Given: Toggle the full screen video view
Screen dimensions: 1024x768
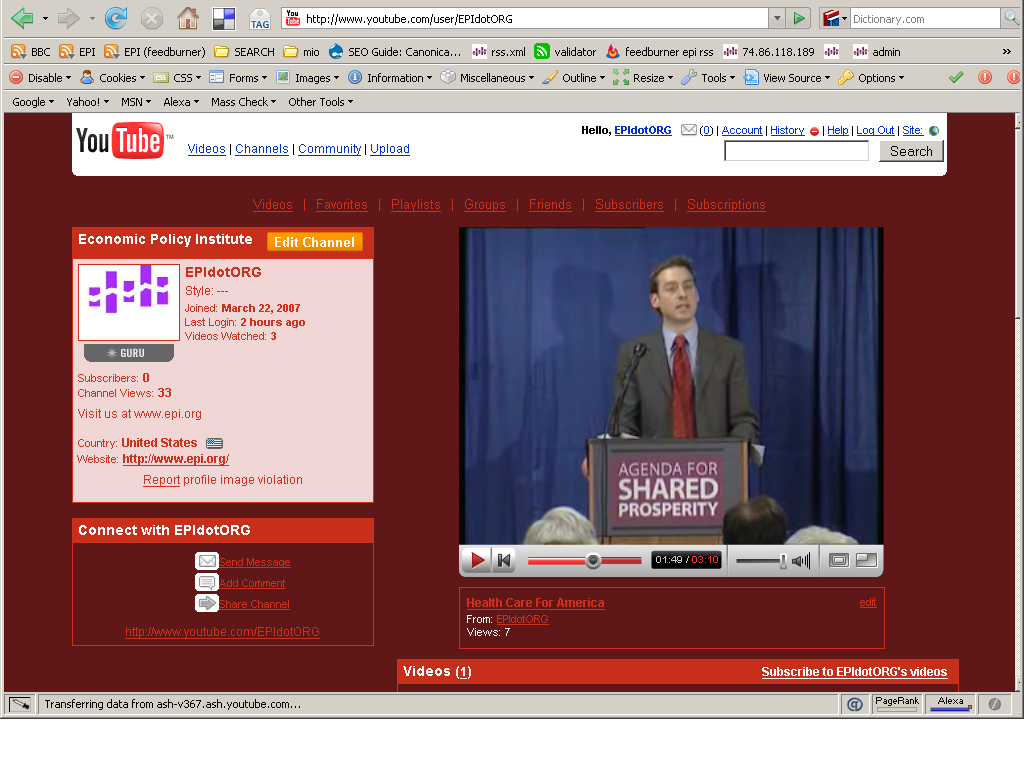Looking at the screenshot, I should (867, 560).
